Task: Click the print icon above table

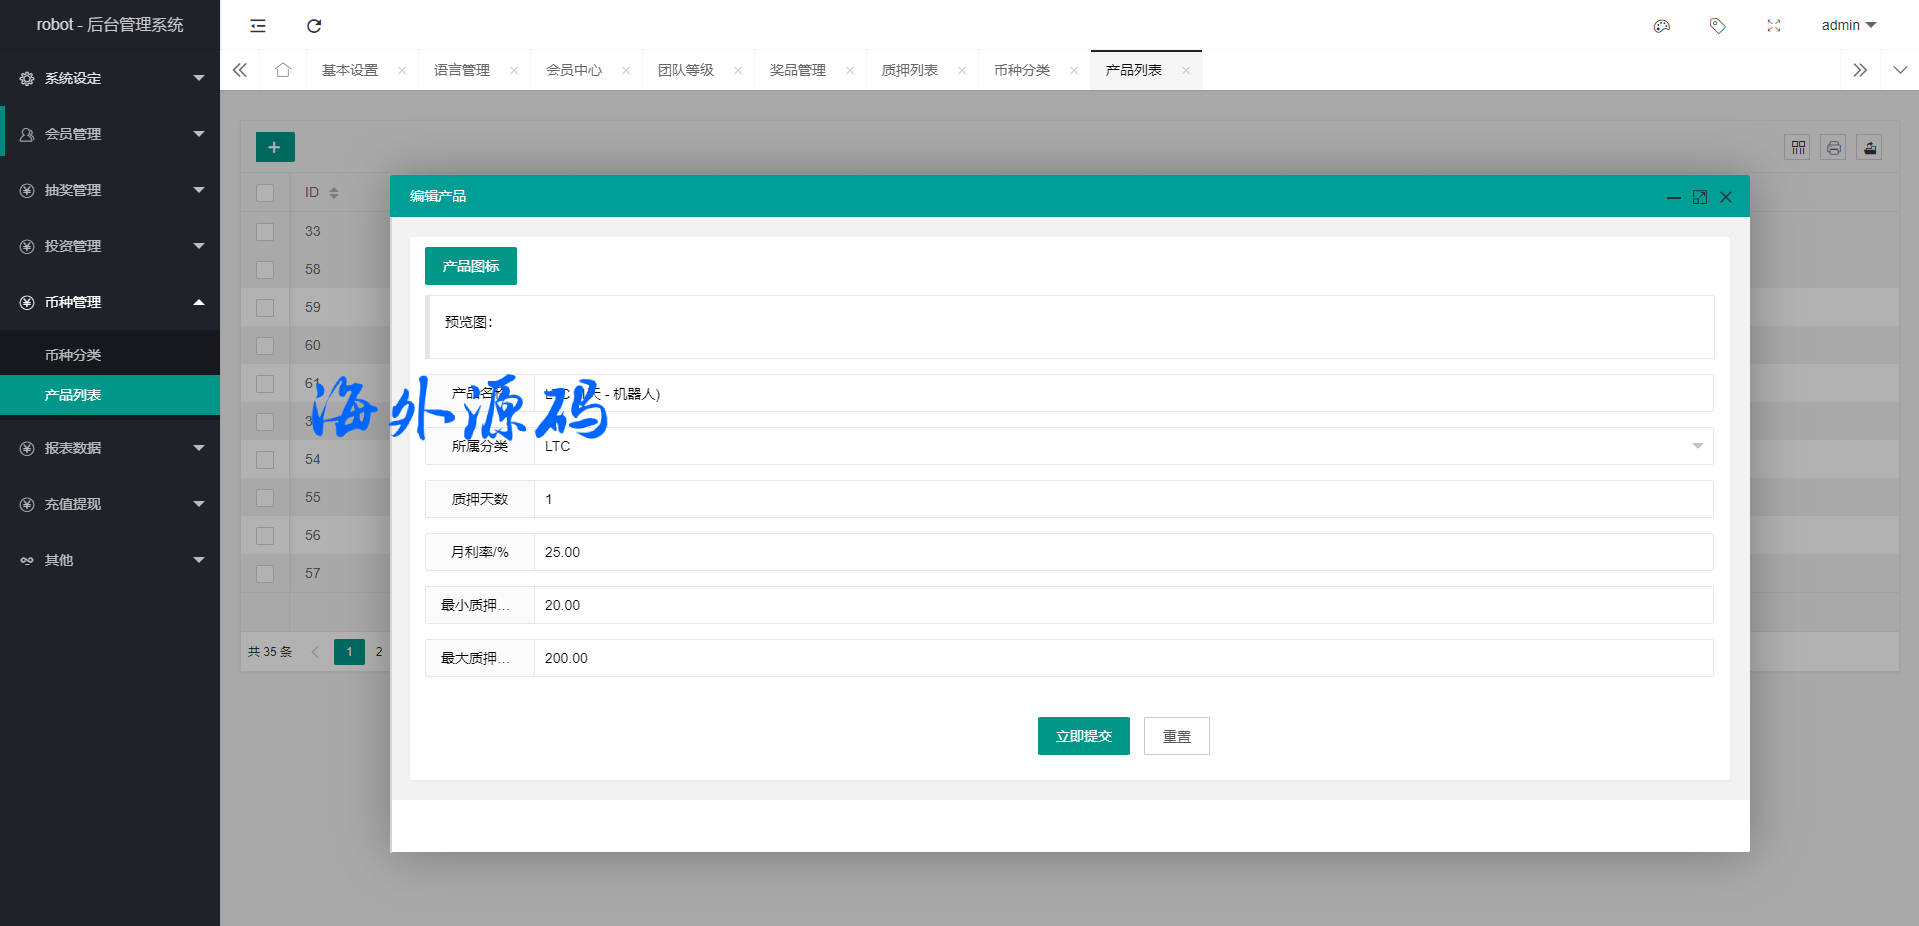Action: click(1833, 148)
